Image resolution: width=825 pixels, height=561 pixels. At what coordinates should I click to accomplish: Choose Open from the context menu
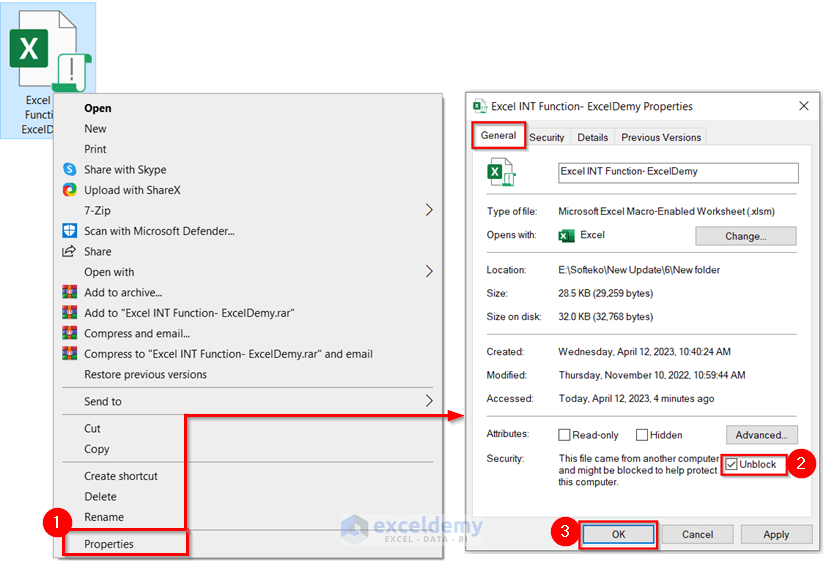pos(97,108)
